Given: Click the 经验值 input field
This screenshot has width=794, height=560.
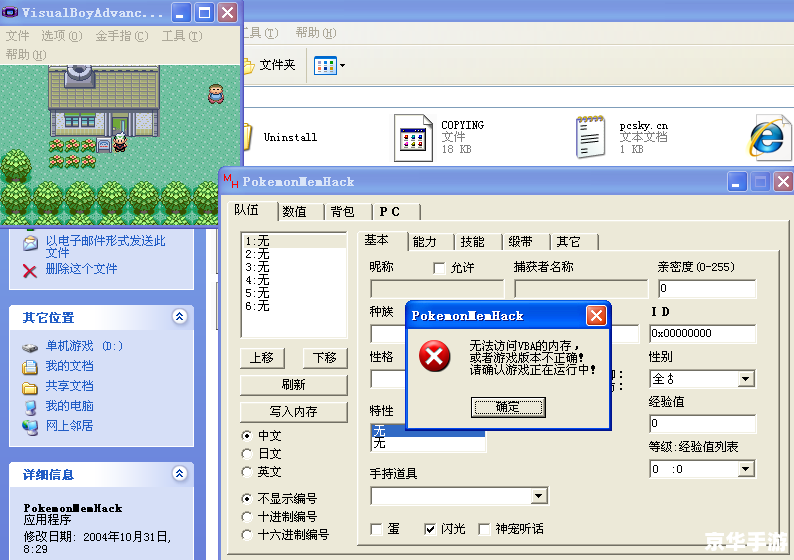Looking at the screenshot, I should pos(703,423).
